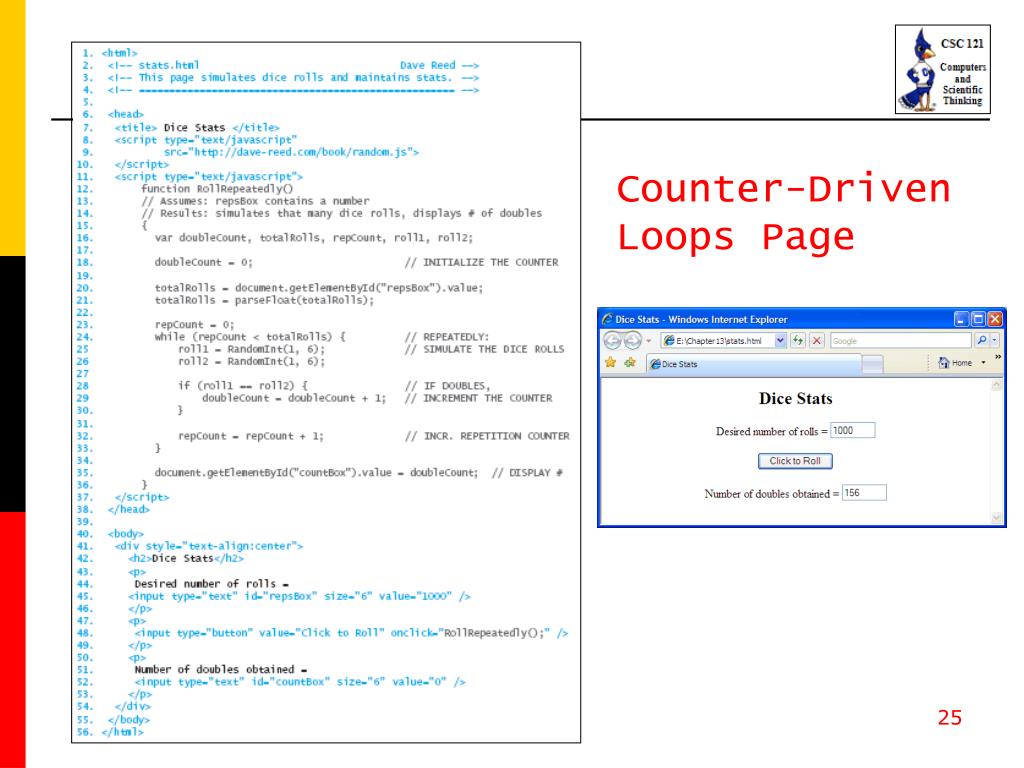Click the 'Number of doubles obtained =' label
The height and width of the screenshot is (768, 1024).
[x=771, y=494]
